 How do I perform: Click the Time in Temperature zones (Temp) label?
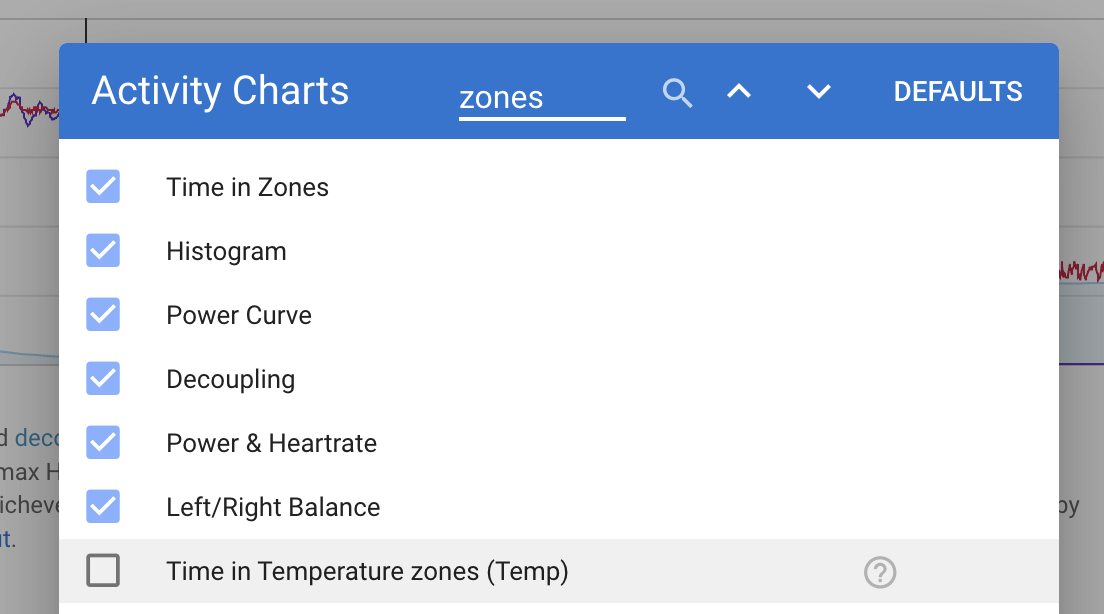[x=367, y=571]
